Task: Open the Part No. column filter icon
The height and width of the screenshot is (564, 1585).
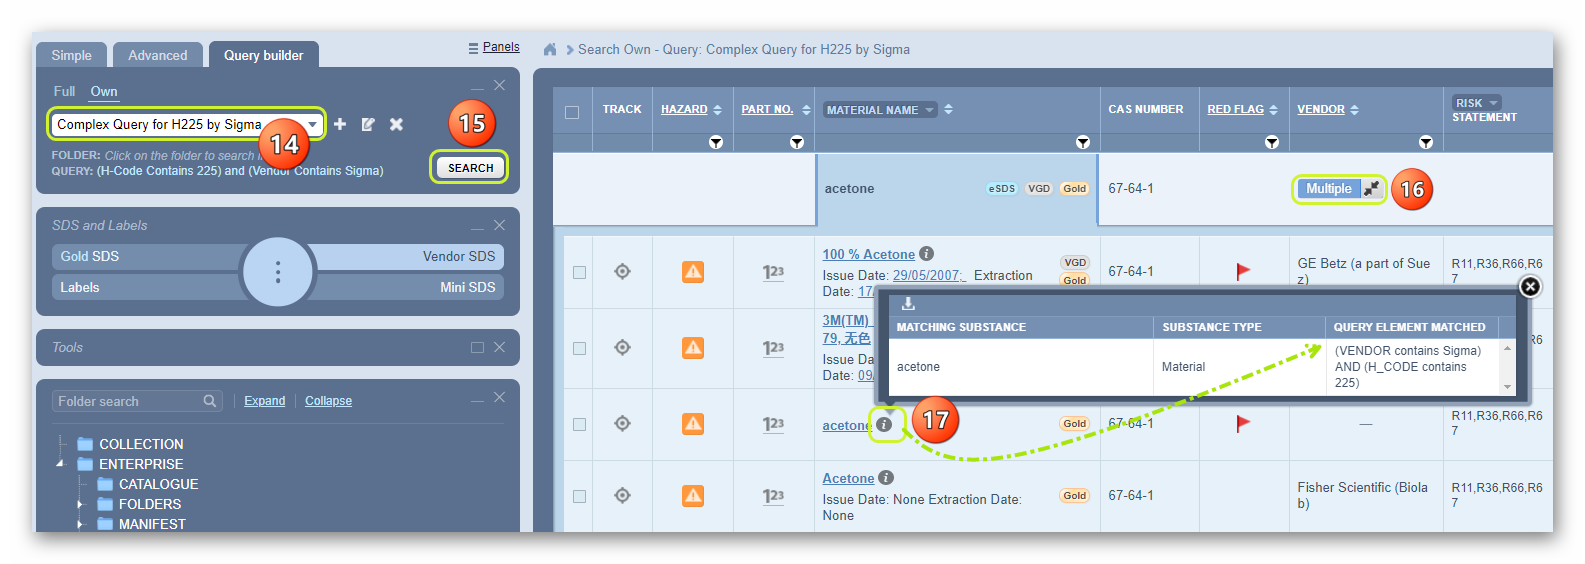Action: pyautogui.click(x=797, y=142)
